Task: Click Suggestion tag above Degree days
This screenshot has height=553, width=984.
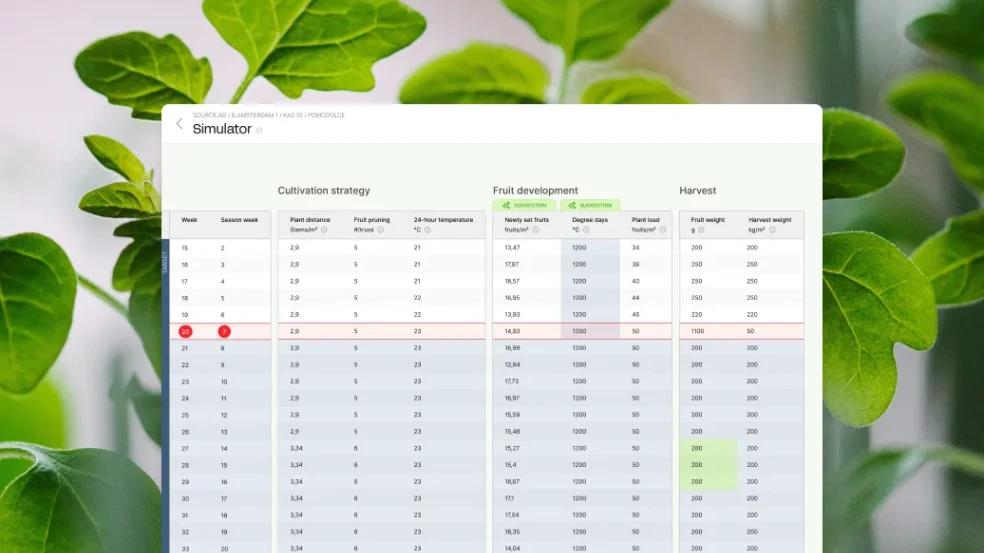Action: (589, 205)
